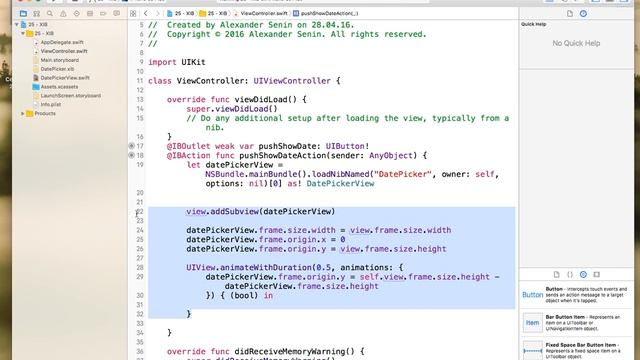Screen dimensions: 640x360
Task: Click 'super.viewDidLoad()' line
Action: click(x=232, y=109)
